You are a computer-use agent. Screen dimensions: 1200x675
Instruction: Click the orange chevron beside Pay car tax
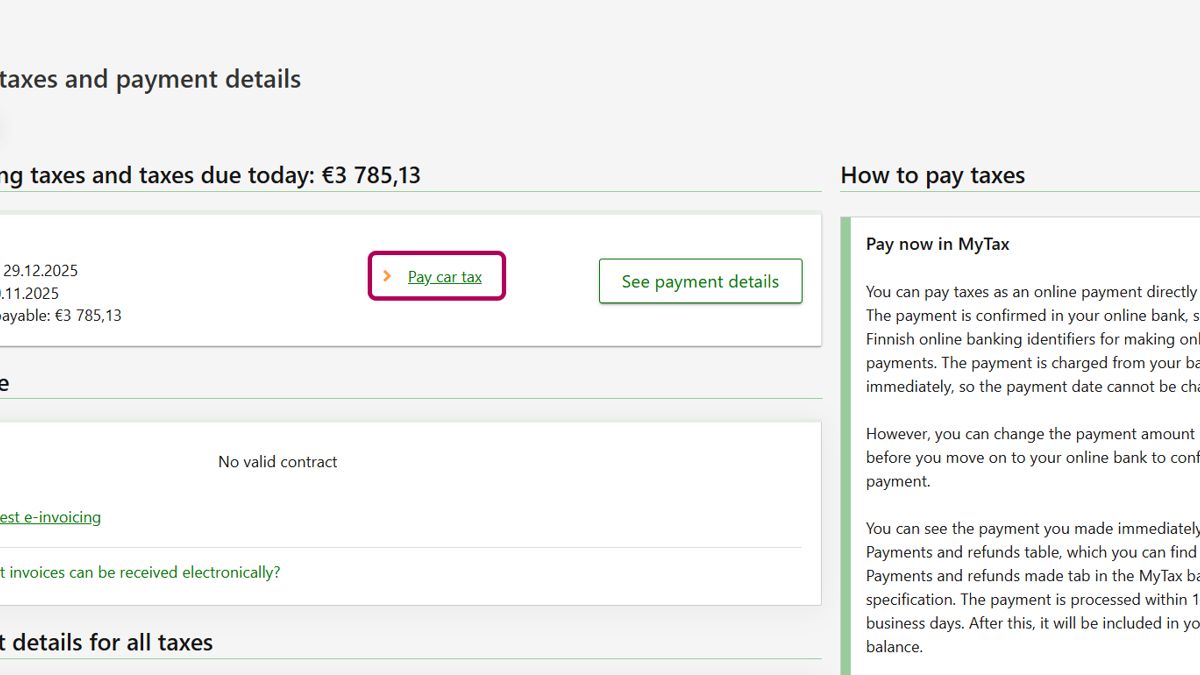(x=387, y=276)
